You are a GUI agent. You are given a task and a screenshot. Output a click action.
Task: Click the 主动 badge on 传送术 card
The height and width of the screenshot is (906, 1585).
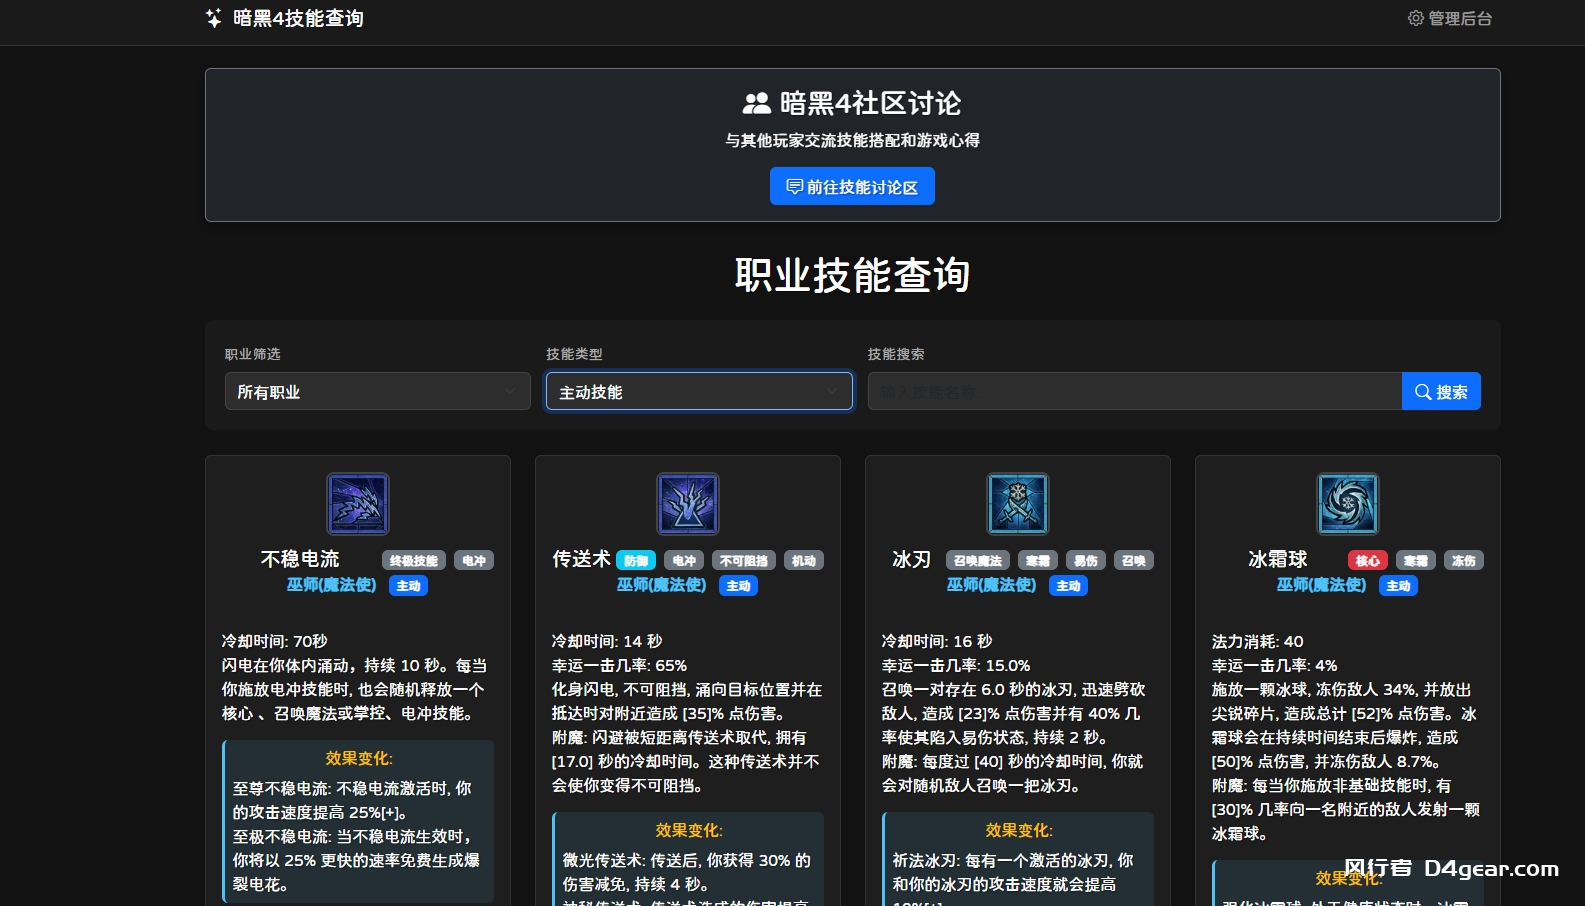[x=738, y=586]
